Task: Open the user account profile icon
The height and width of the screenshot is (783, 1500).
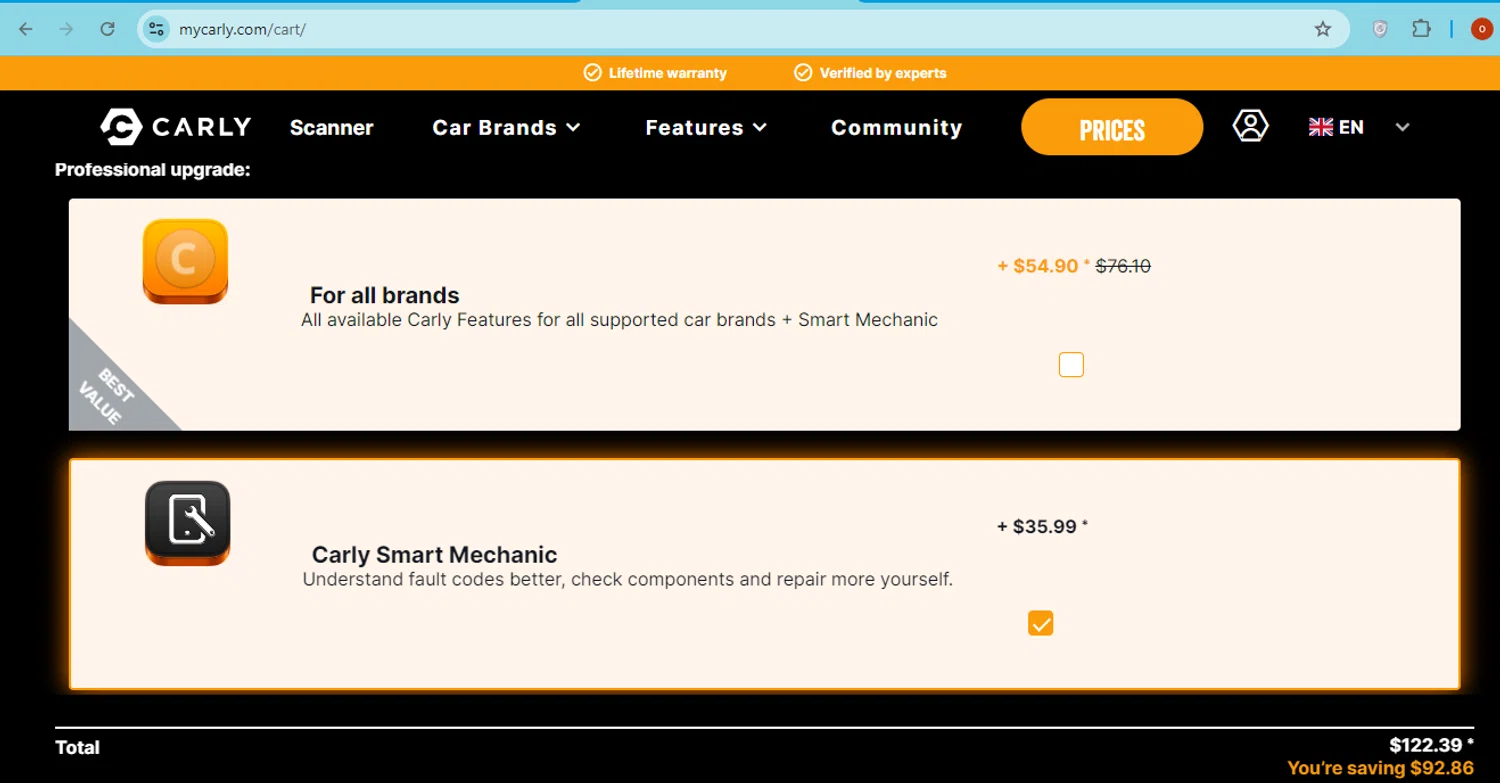Action: coord(1250,126)
